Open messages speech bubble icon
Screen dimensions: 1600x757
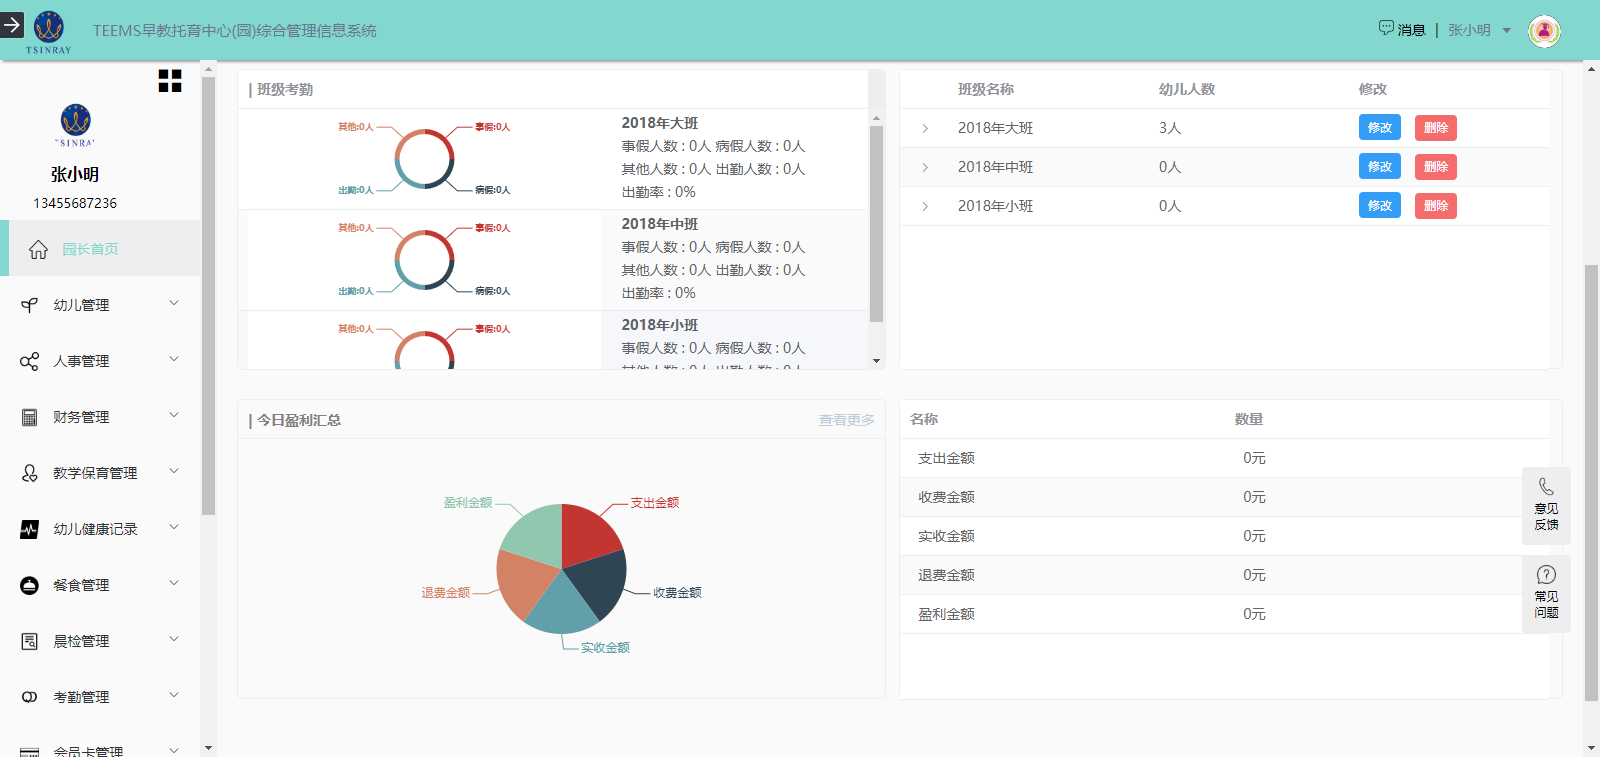(1385, 28)
